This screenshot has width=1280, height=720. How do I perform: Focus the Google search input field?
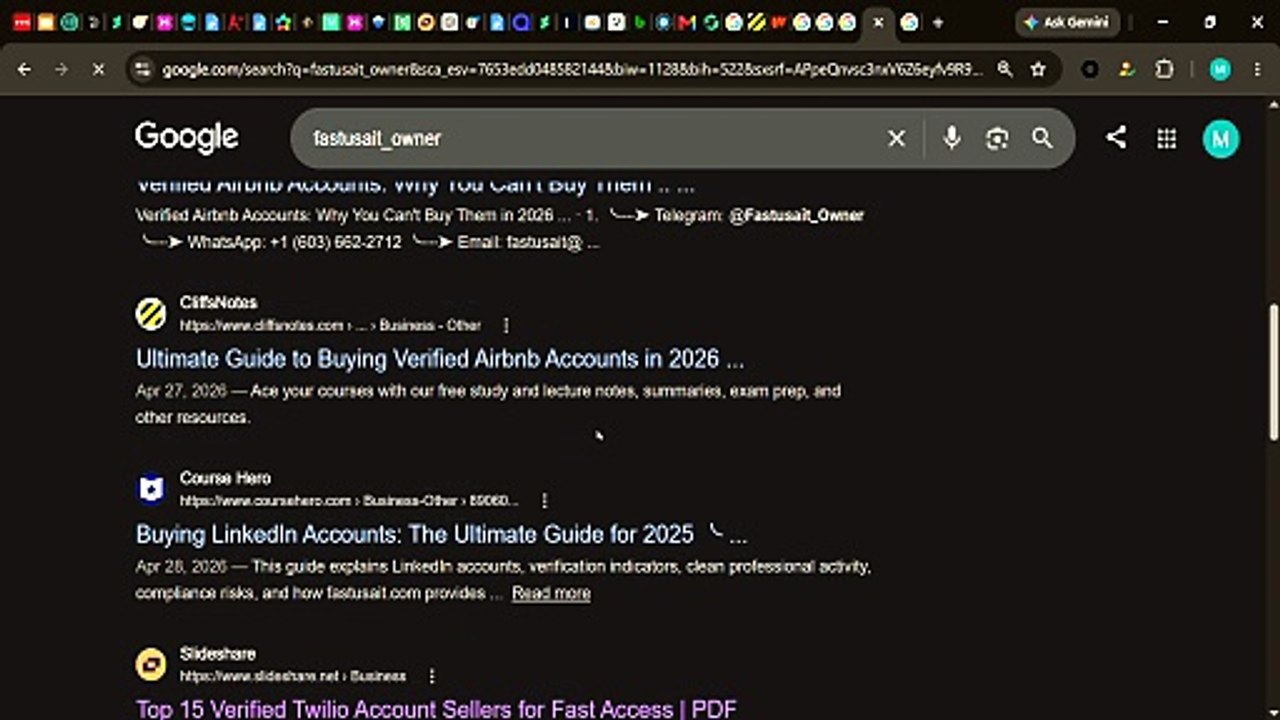(590, 138)
